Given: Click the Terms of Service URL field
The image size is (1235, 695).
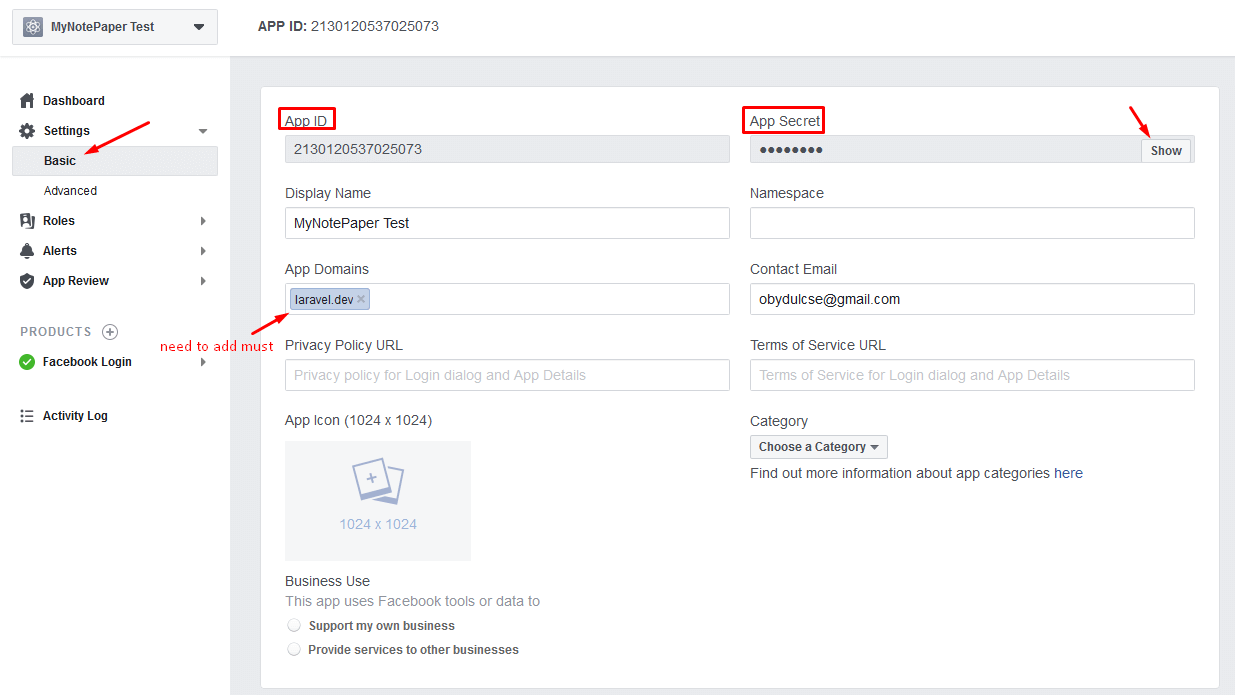Looking at the screenshot, I should [972, 375].
